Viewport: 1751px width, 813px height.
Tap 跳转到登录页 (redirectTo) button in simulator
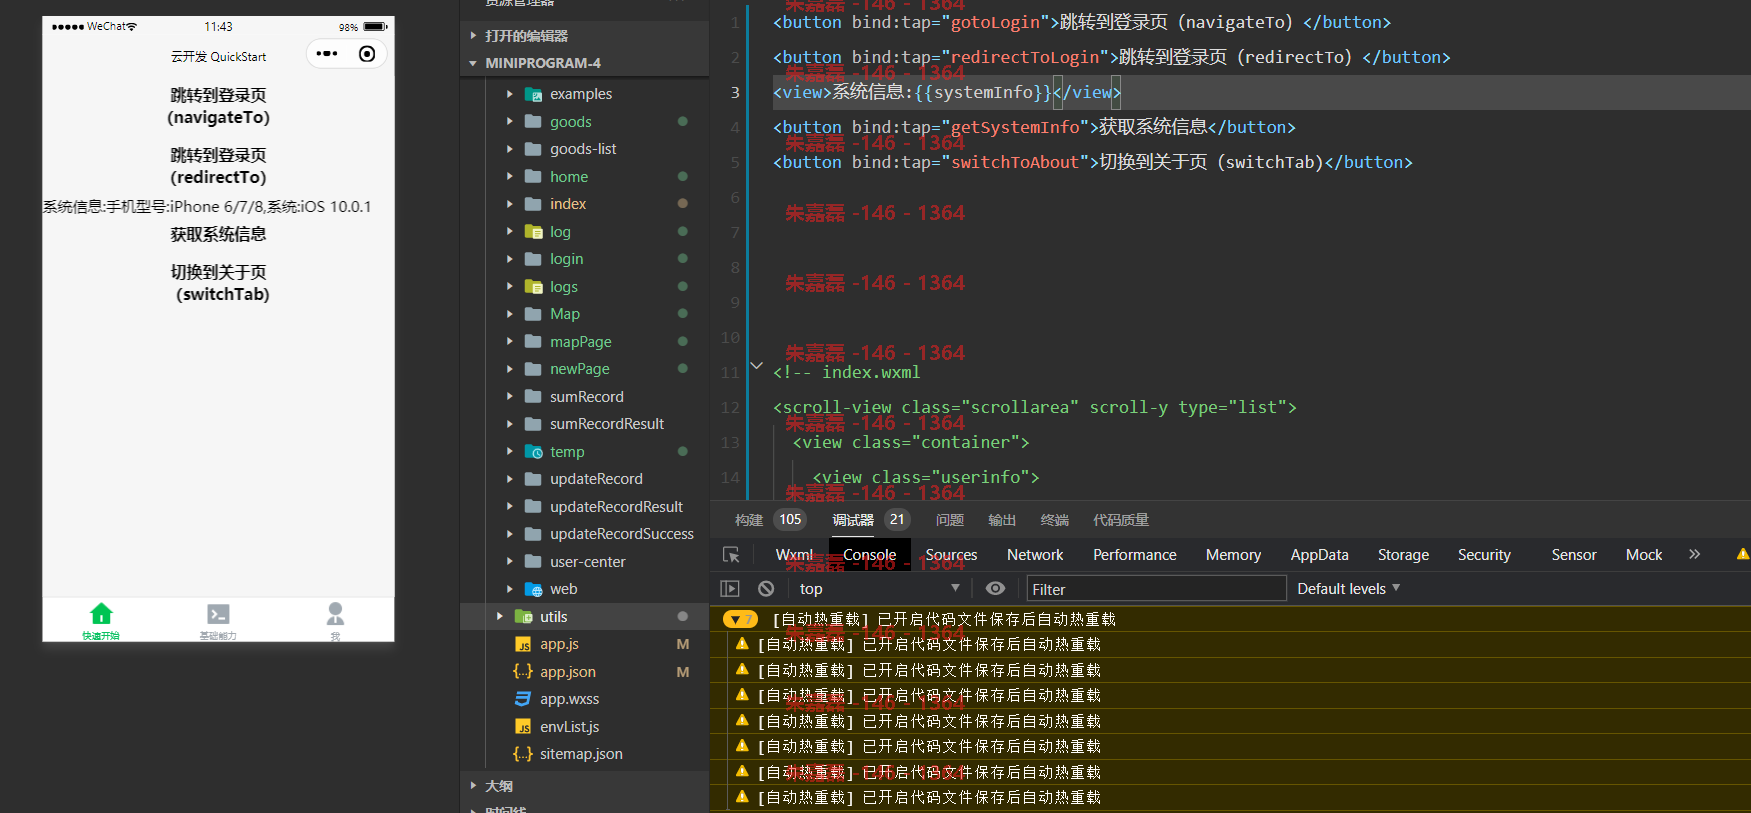click(x=218, y=166)
